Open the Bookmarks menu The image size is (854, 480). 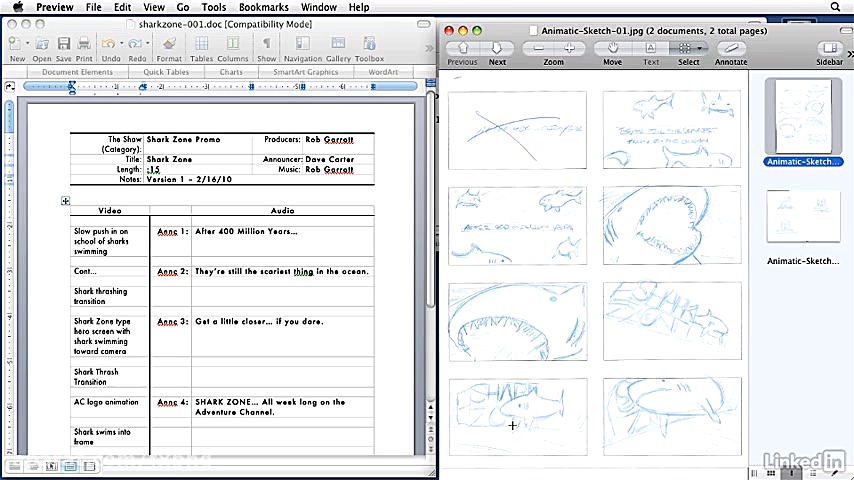click(263, 7)
